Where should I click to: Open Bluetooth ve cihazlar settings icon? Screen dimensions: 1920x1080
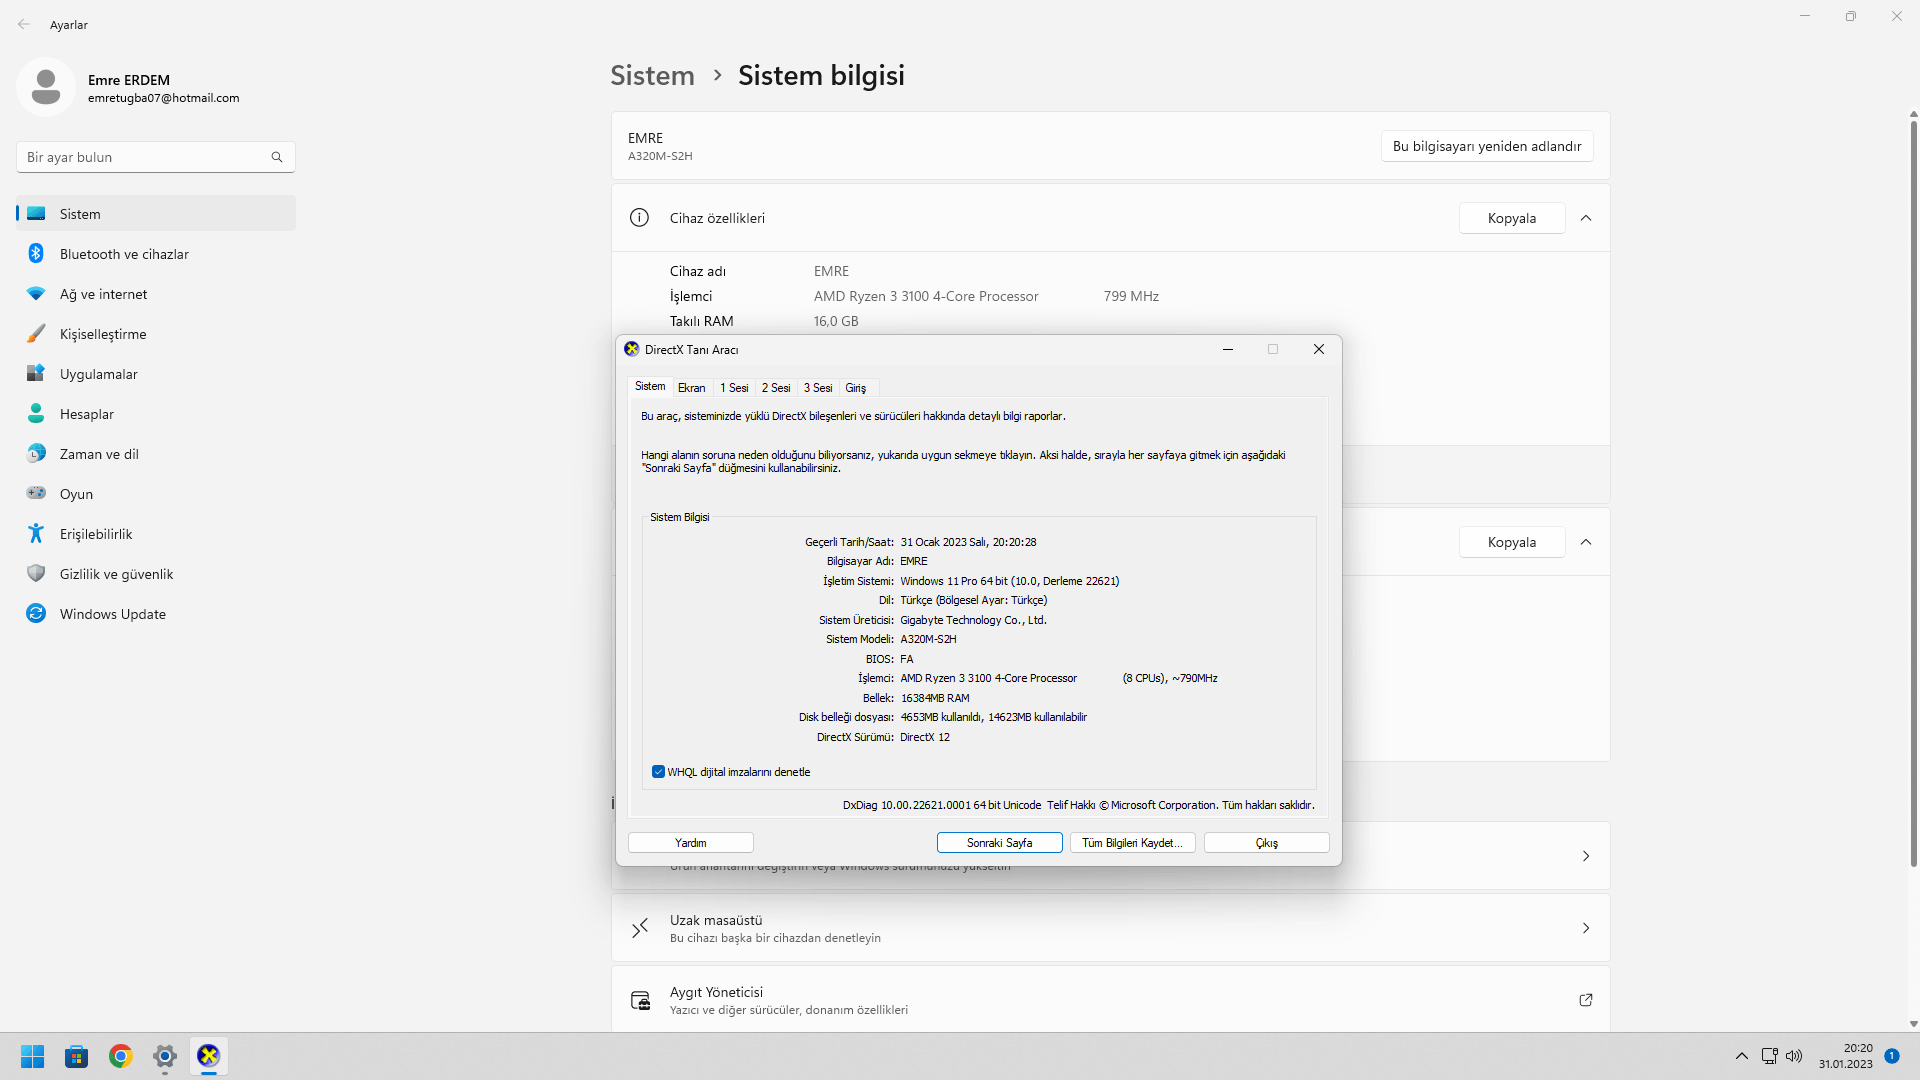[x=36, y=254]
